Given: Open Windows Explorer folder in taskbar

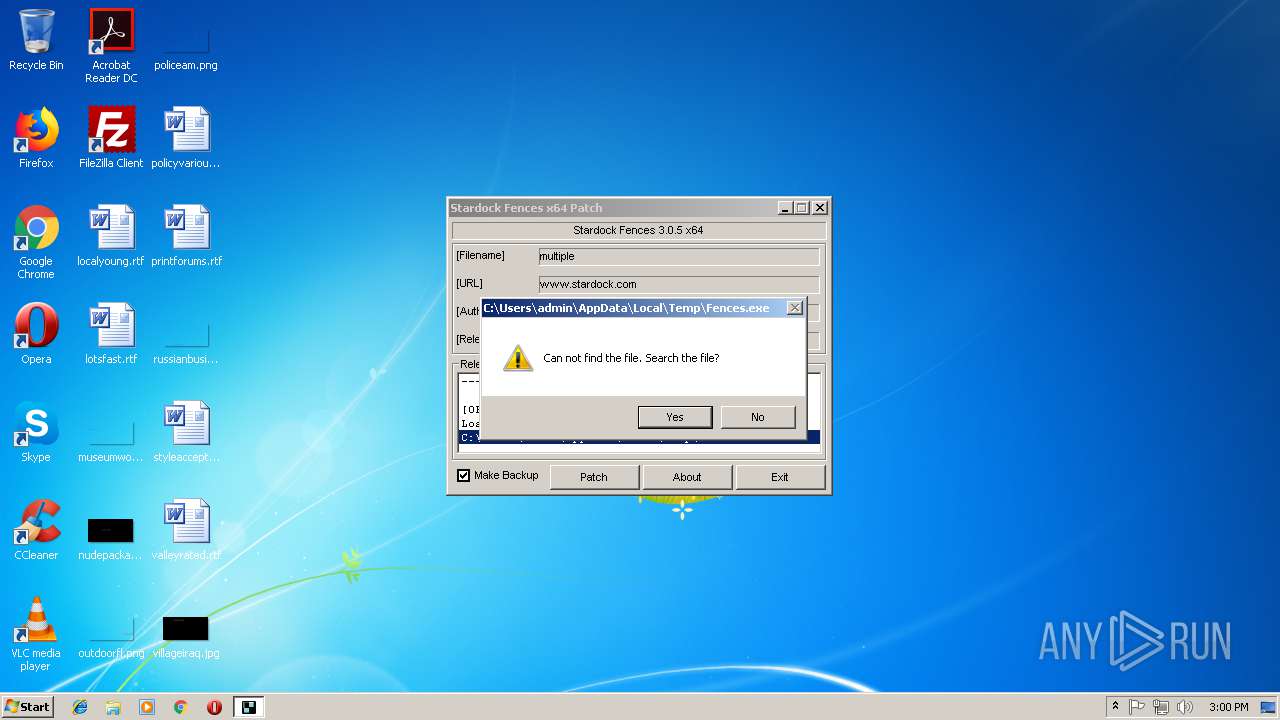Looking at the screenshot, I should click(x=113, y=707).
